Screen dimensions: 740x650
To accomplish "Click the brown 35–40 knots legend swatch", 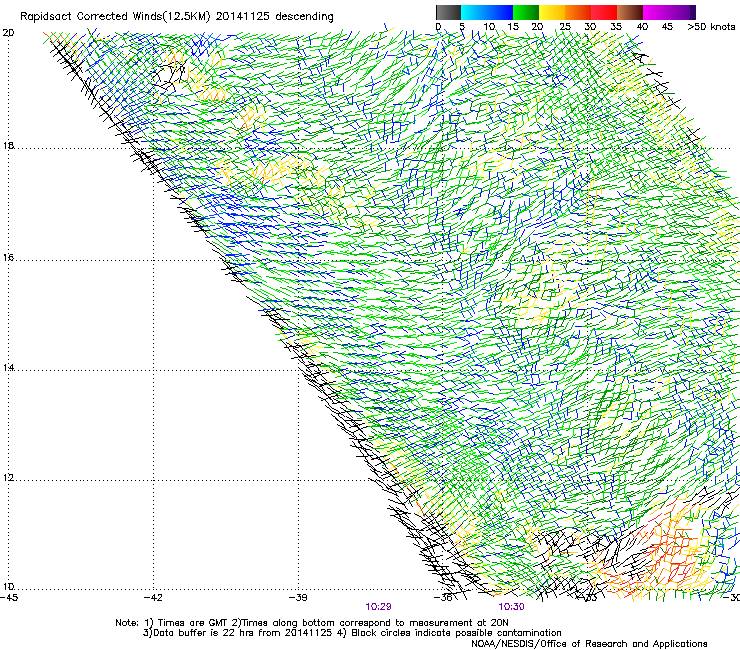I will click(630, 12).
